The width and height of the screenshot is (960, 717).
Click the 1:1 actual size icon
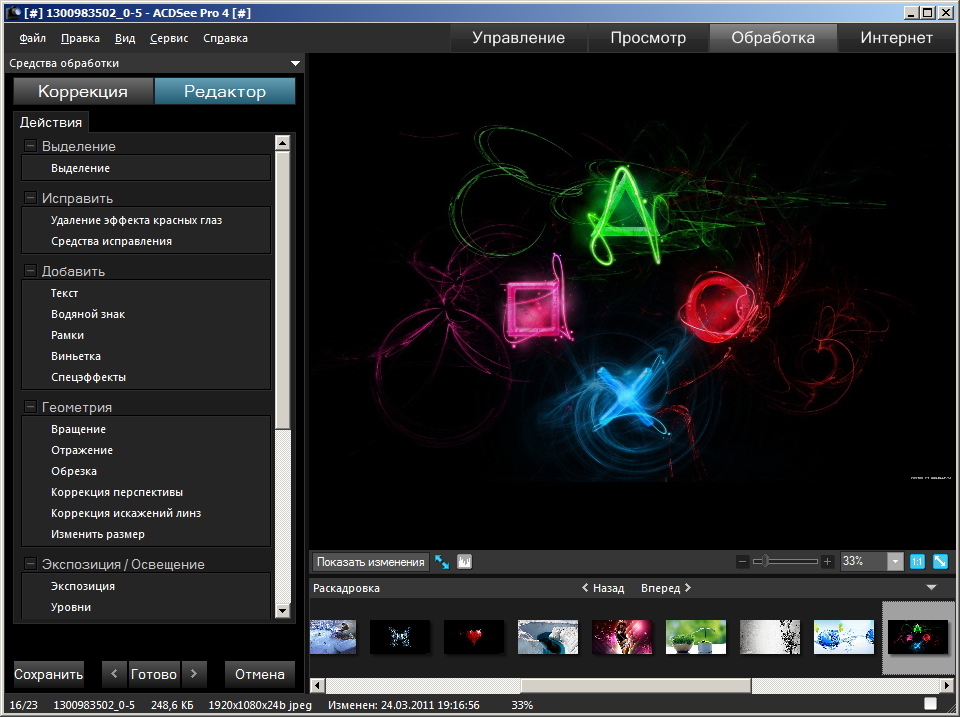coord(917,562)
